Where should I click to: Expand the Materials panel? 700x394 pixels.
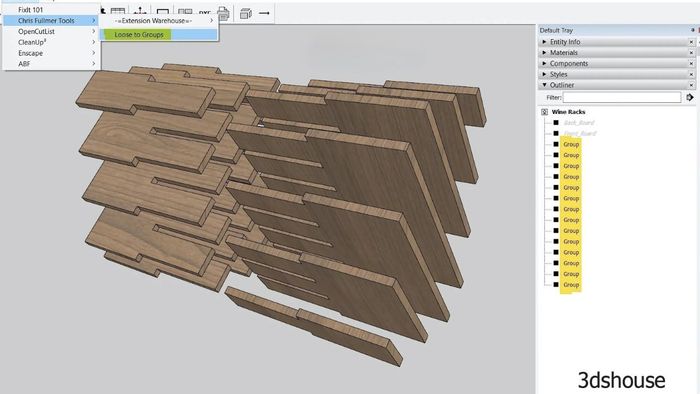point(544,52)
